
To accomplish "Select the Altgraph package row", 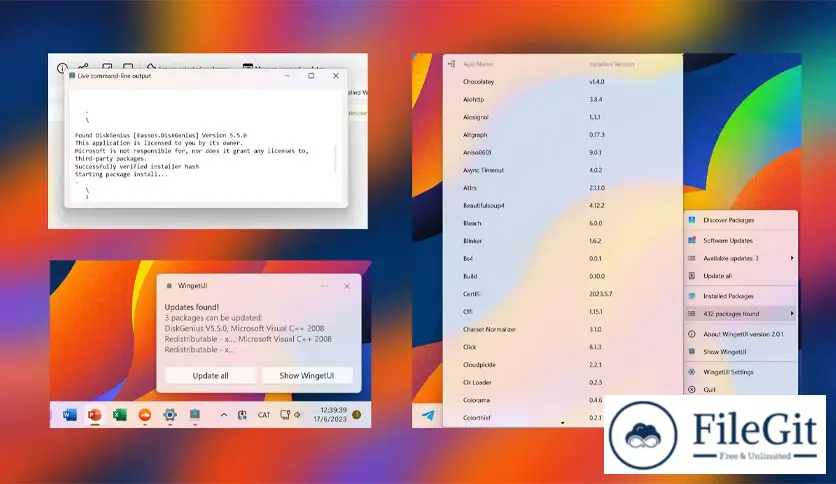I will pyautogui.click(x=562, y=135).
